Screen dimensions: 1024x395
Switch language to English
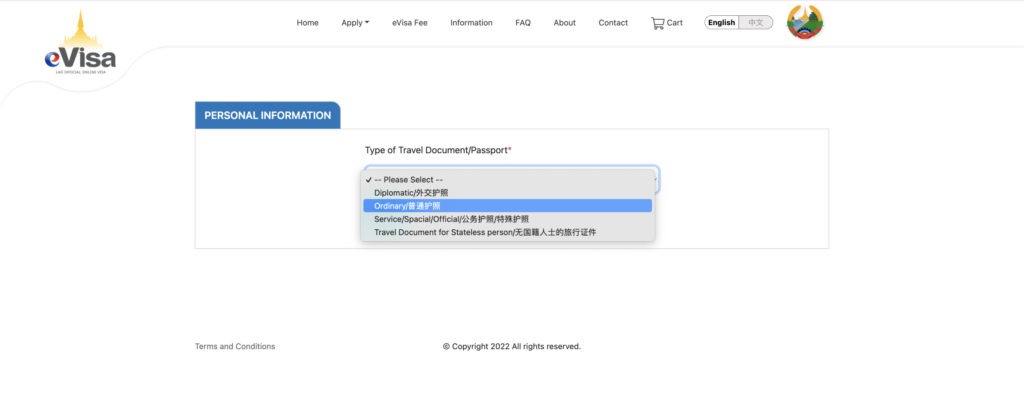tap(722, 23)
